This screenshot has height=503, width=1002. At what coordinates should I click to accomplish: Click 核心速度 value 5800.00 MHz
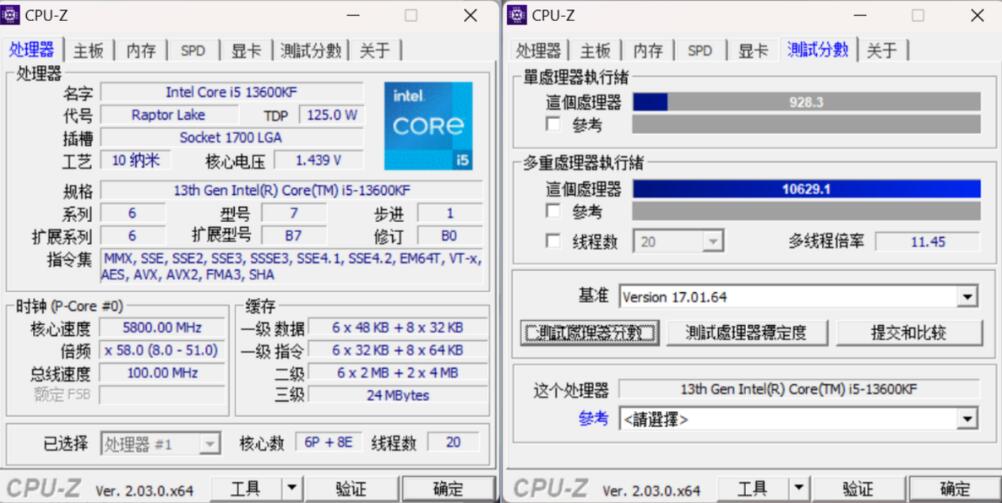tap(162, 327)
